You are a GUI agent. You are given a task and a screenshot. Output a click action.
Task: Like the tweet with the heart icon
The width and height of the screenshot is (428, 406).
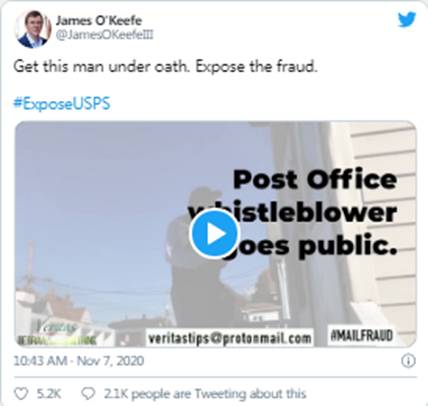pos(22,394)
